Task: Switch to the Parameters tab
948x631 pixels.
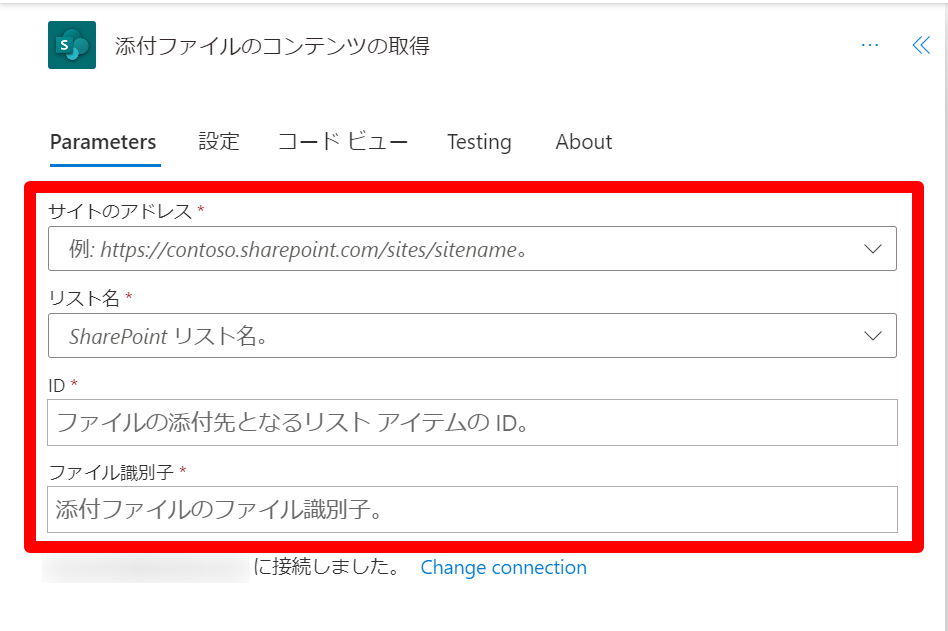Action: tap(103, 142)
